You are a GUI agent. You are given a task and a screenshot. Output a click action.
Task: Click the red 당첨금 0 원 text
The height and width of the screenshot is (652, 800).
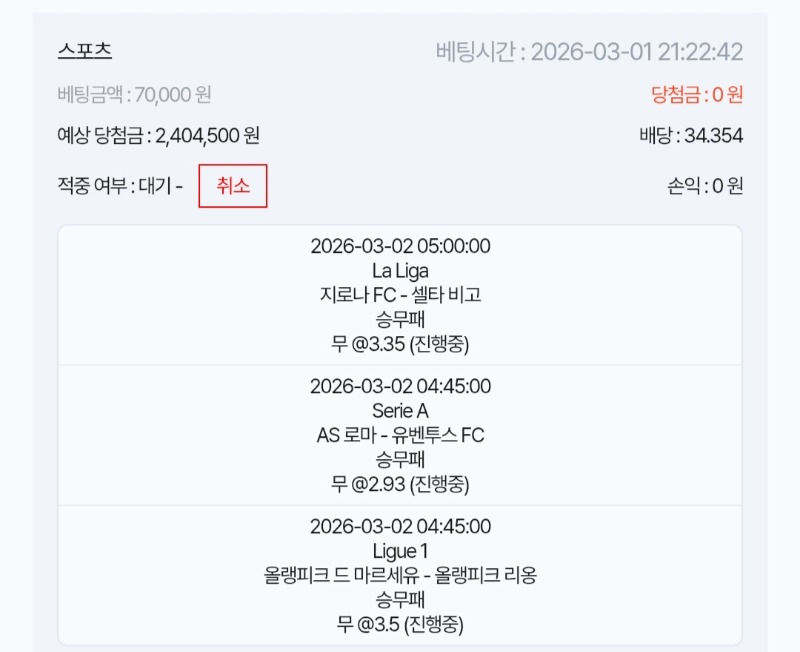(x=697, y=95)
